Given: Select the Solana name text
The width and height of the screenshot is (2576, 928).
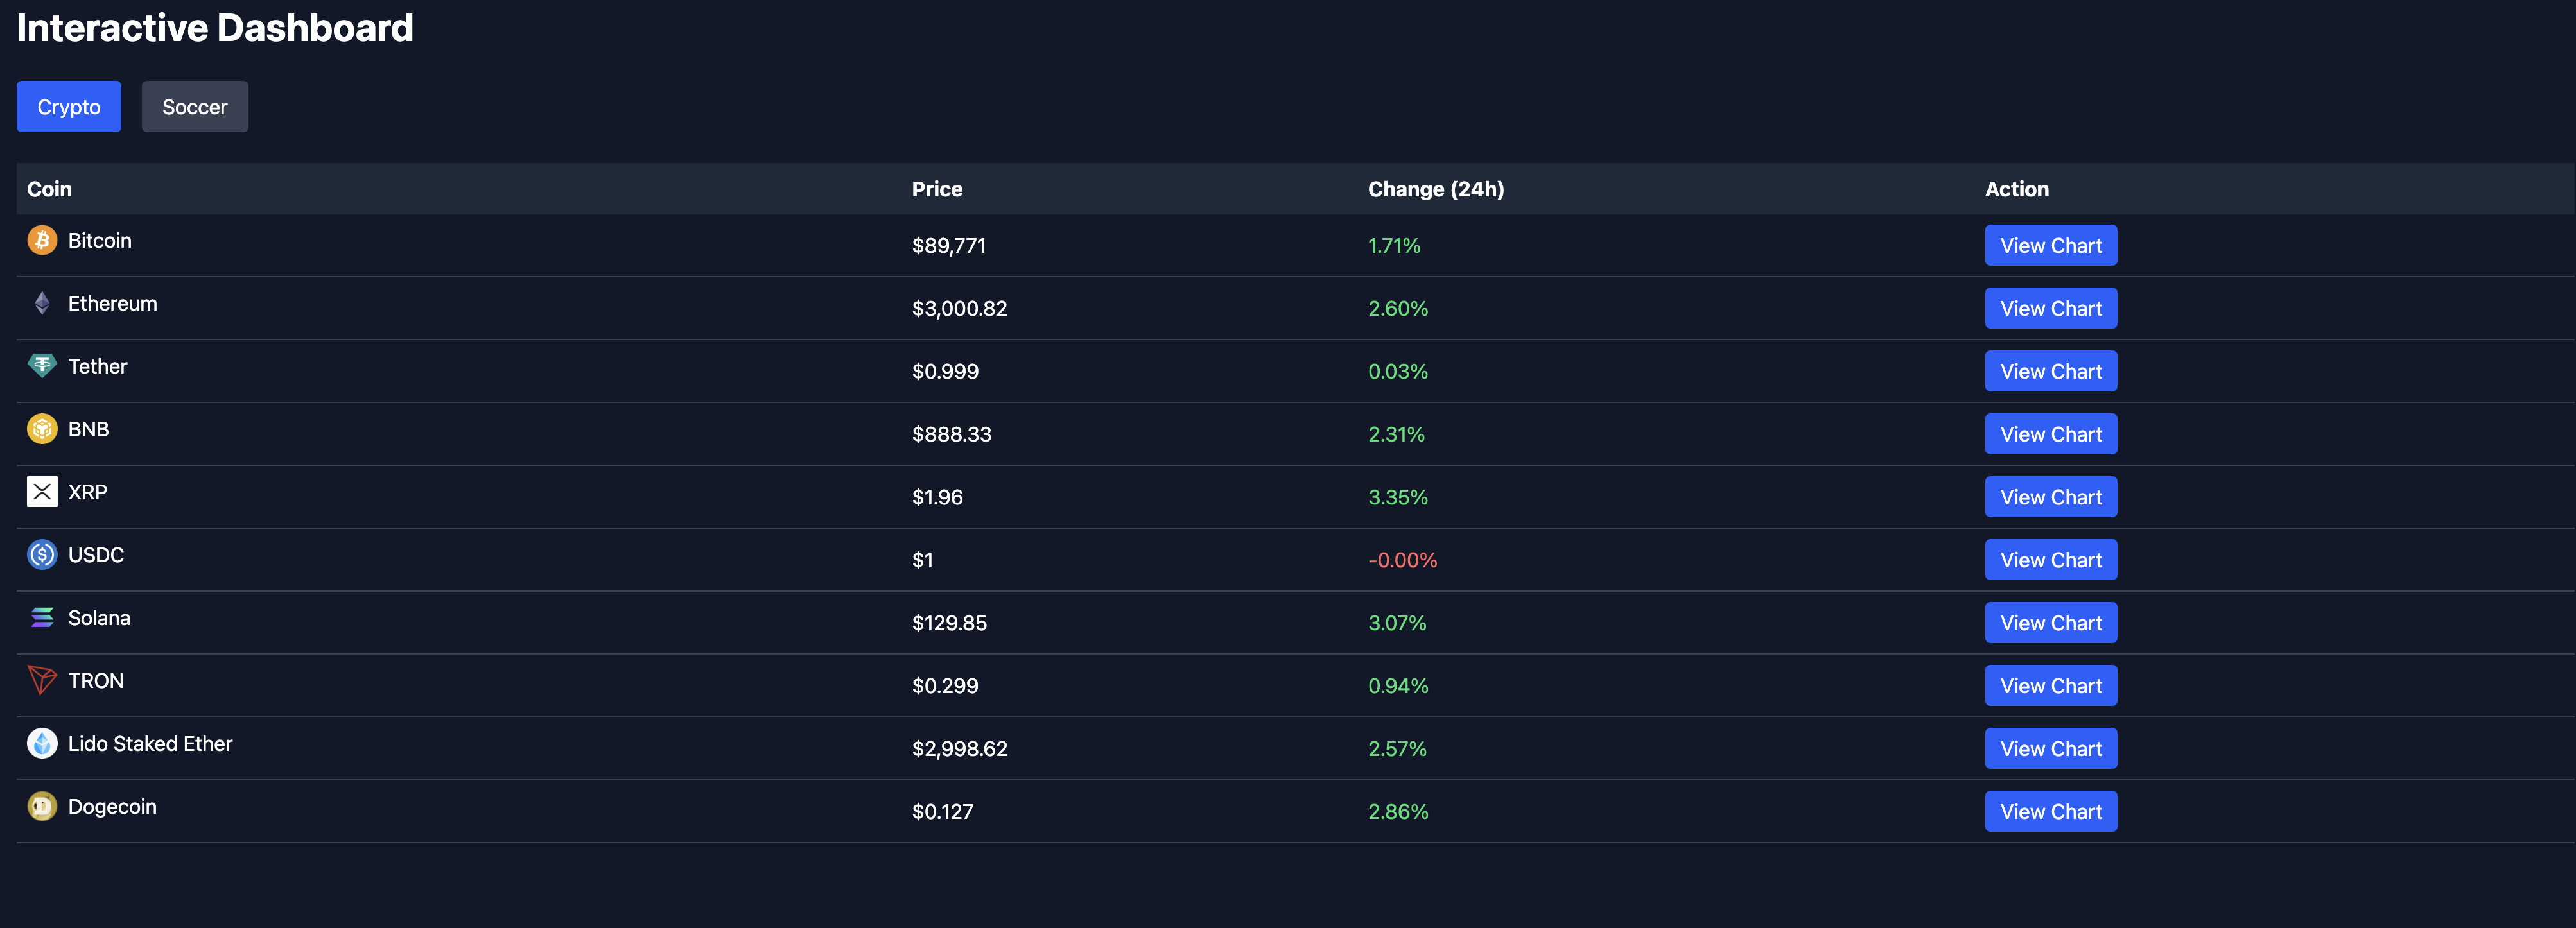Looking at the screenshot, I should pyautogui.click(x=99, y=619).
